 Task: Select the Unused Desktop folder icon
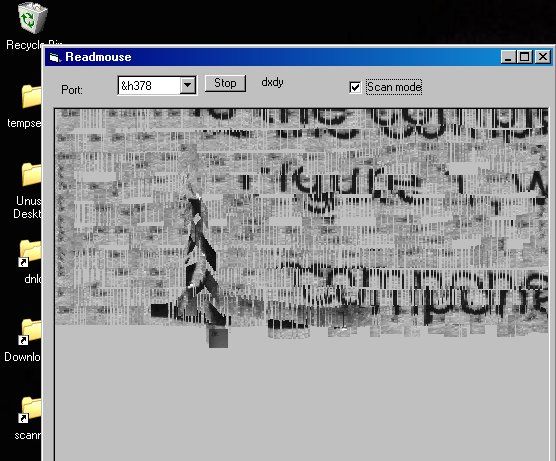point(31,174)
